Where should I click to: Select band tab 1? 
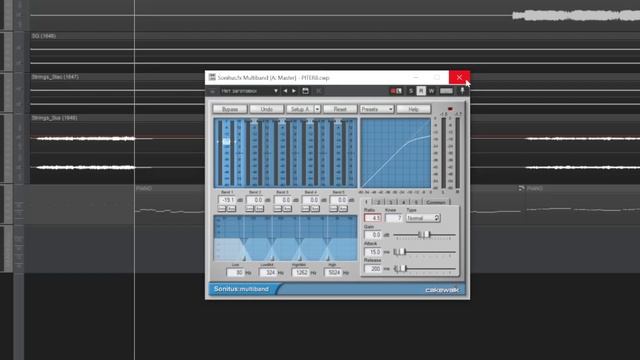[x=366, y=202]
